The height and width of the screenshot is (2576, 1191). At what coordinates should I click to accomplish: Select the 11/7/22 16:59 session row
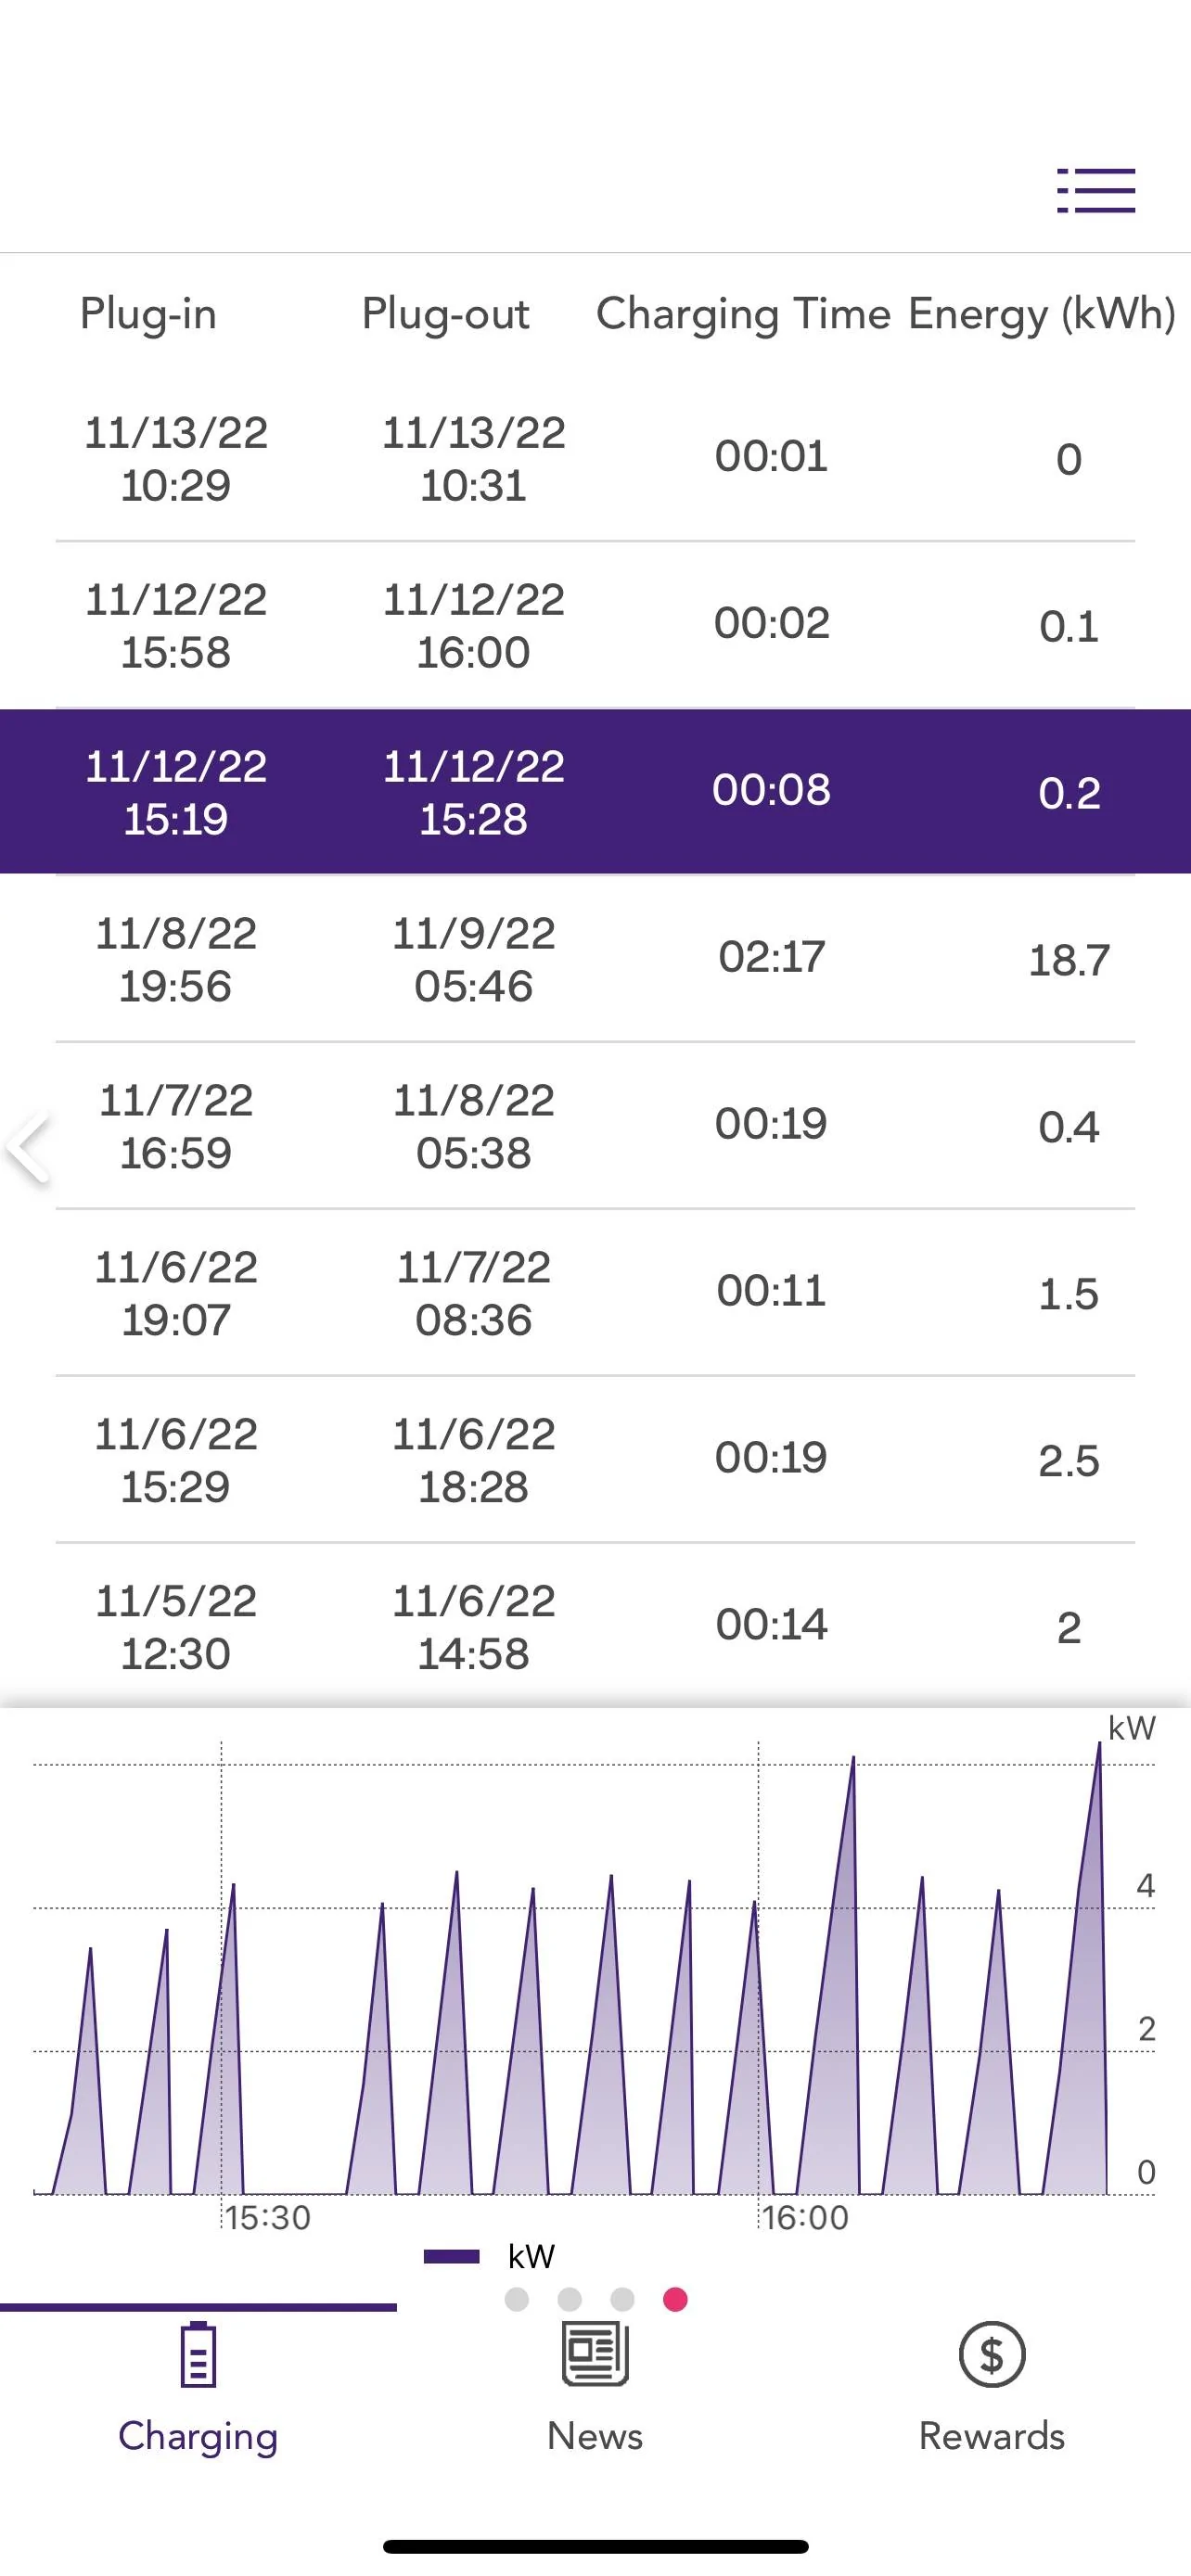595,1126
